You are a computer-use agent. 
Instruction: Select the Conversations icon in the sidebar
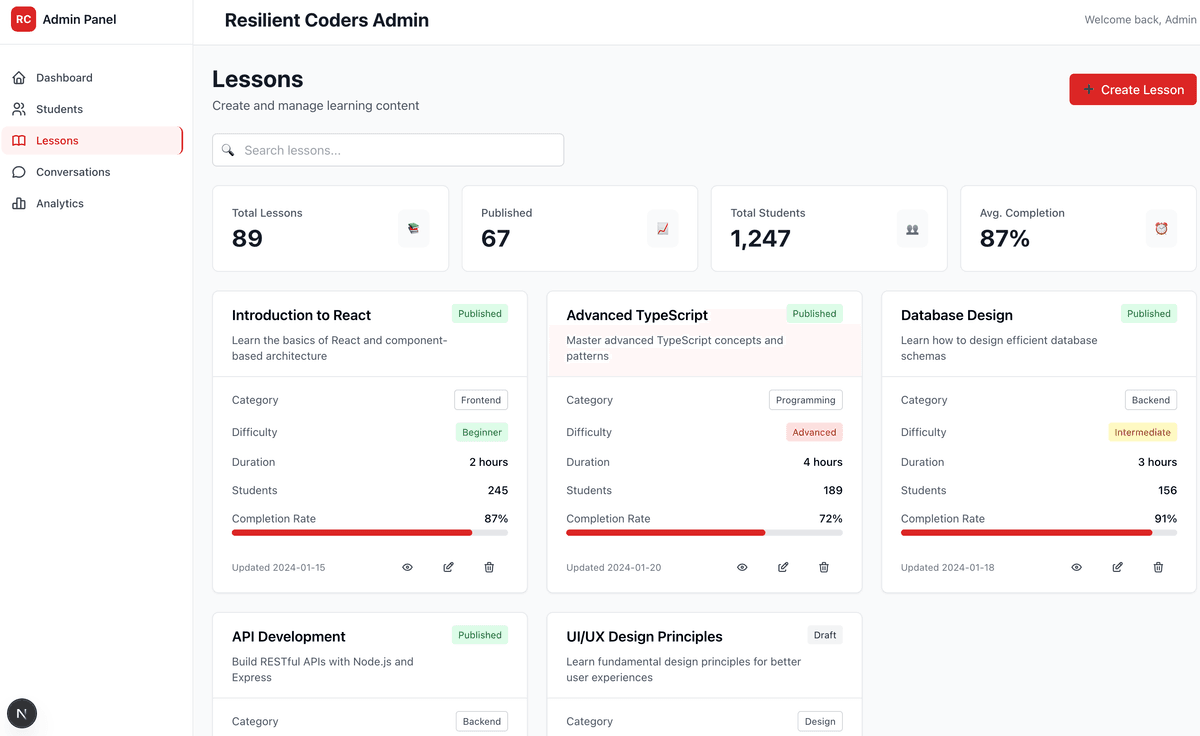[17, 172]
